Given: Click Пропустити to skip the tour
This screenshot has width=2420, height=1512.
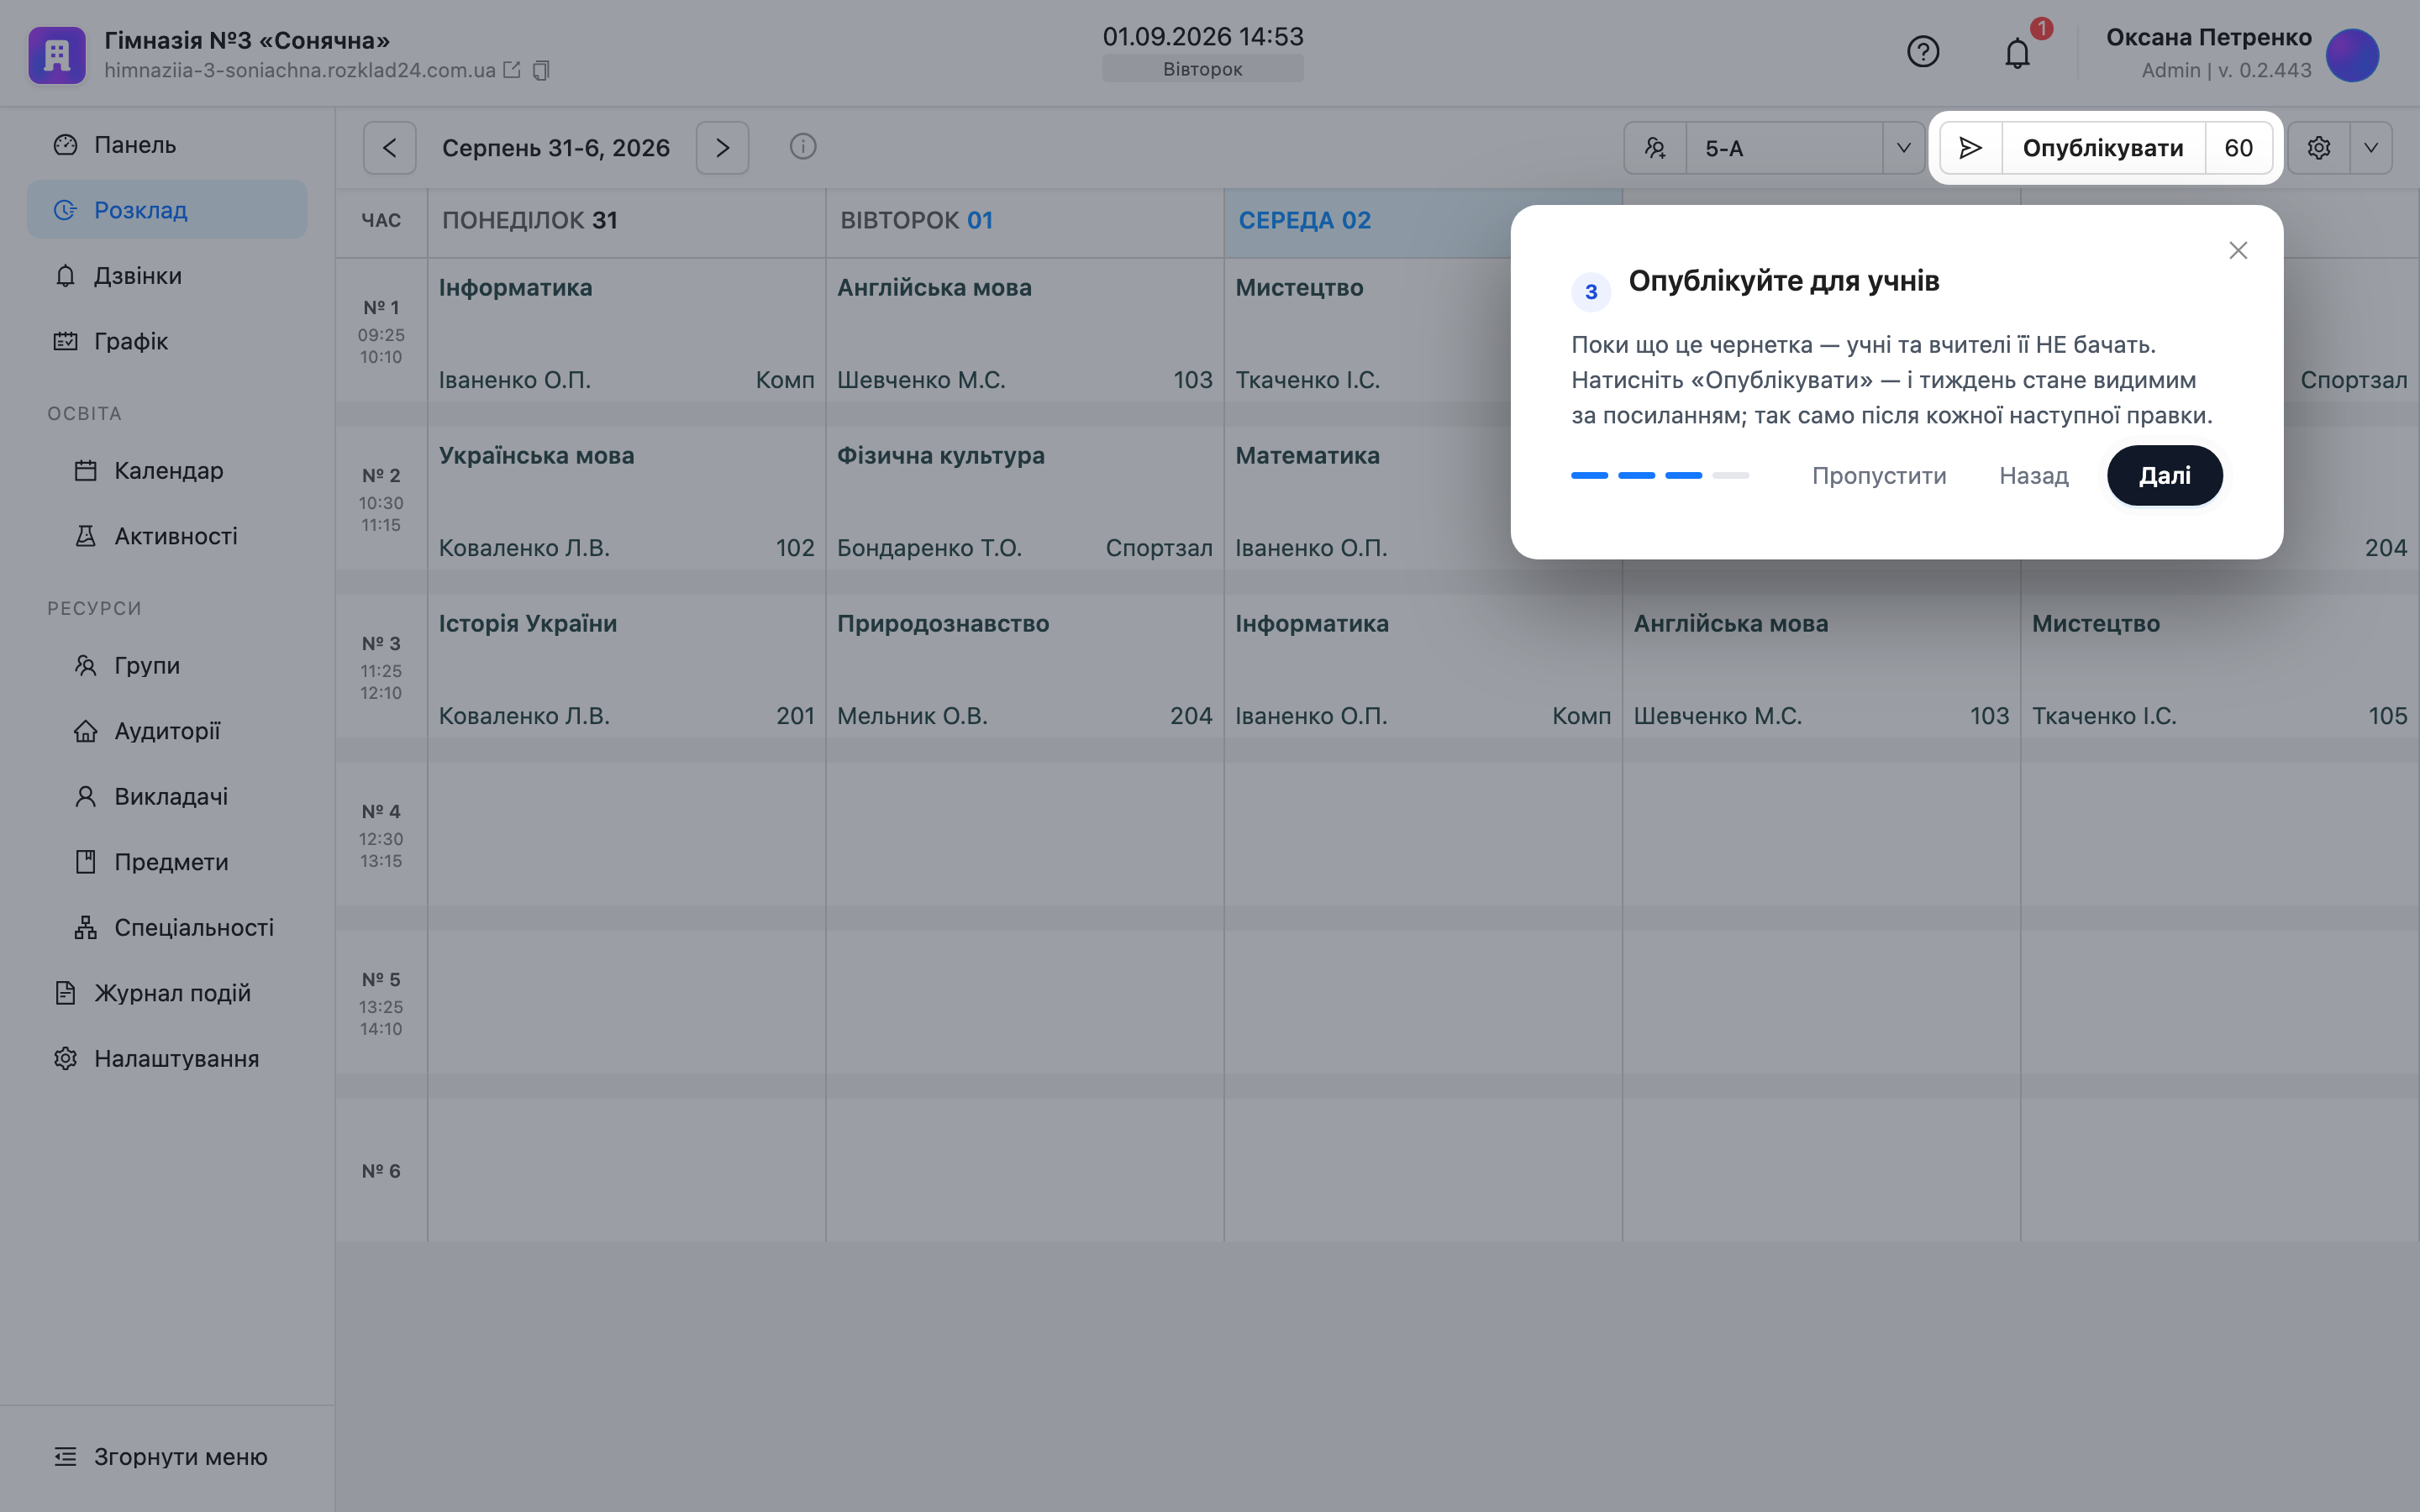Looking at the screenshot, I should tap(1879, 476).
